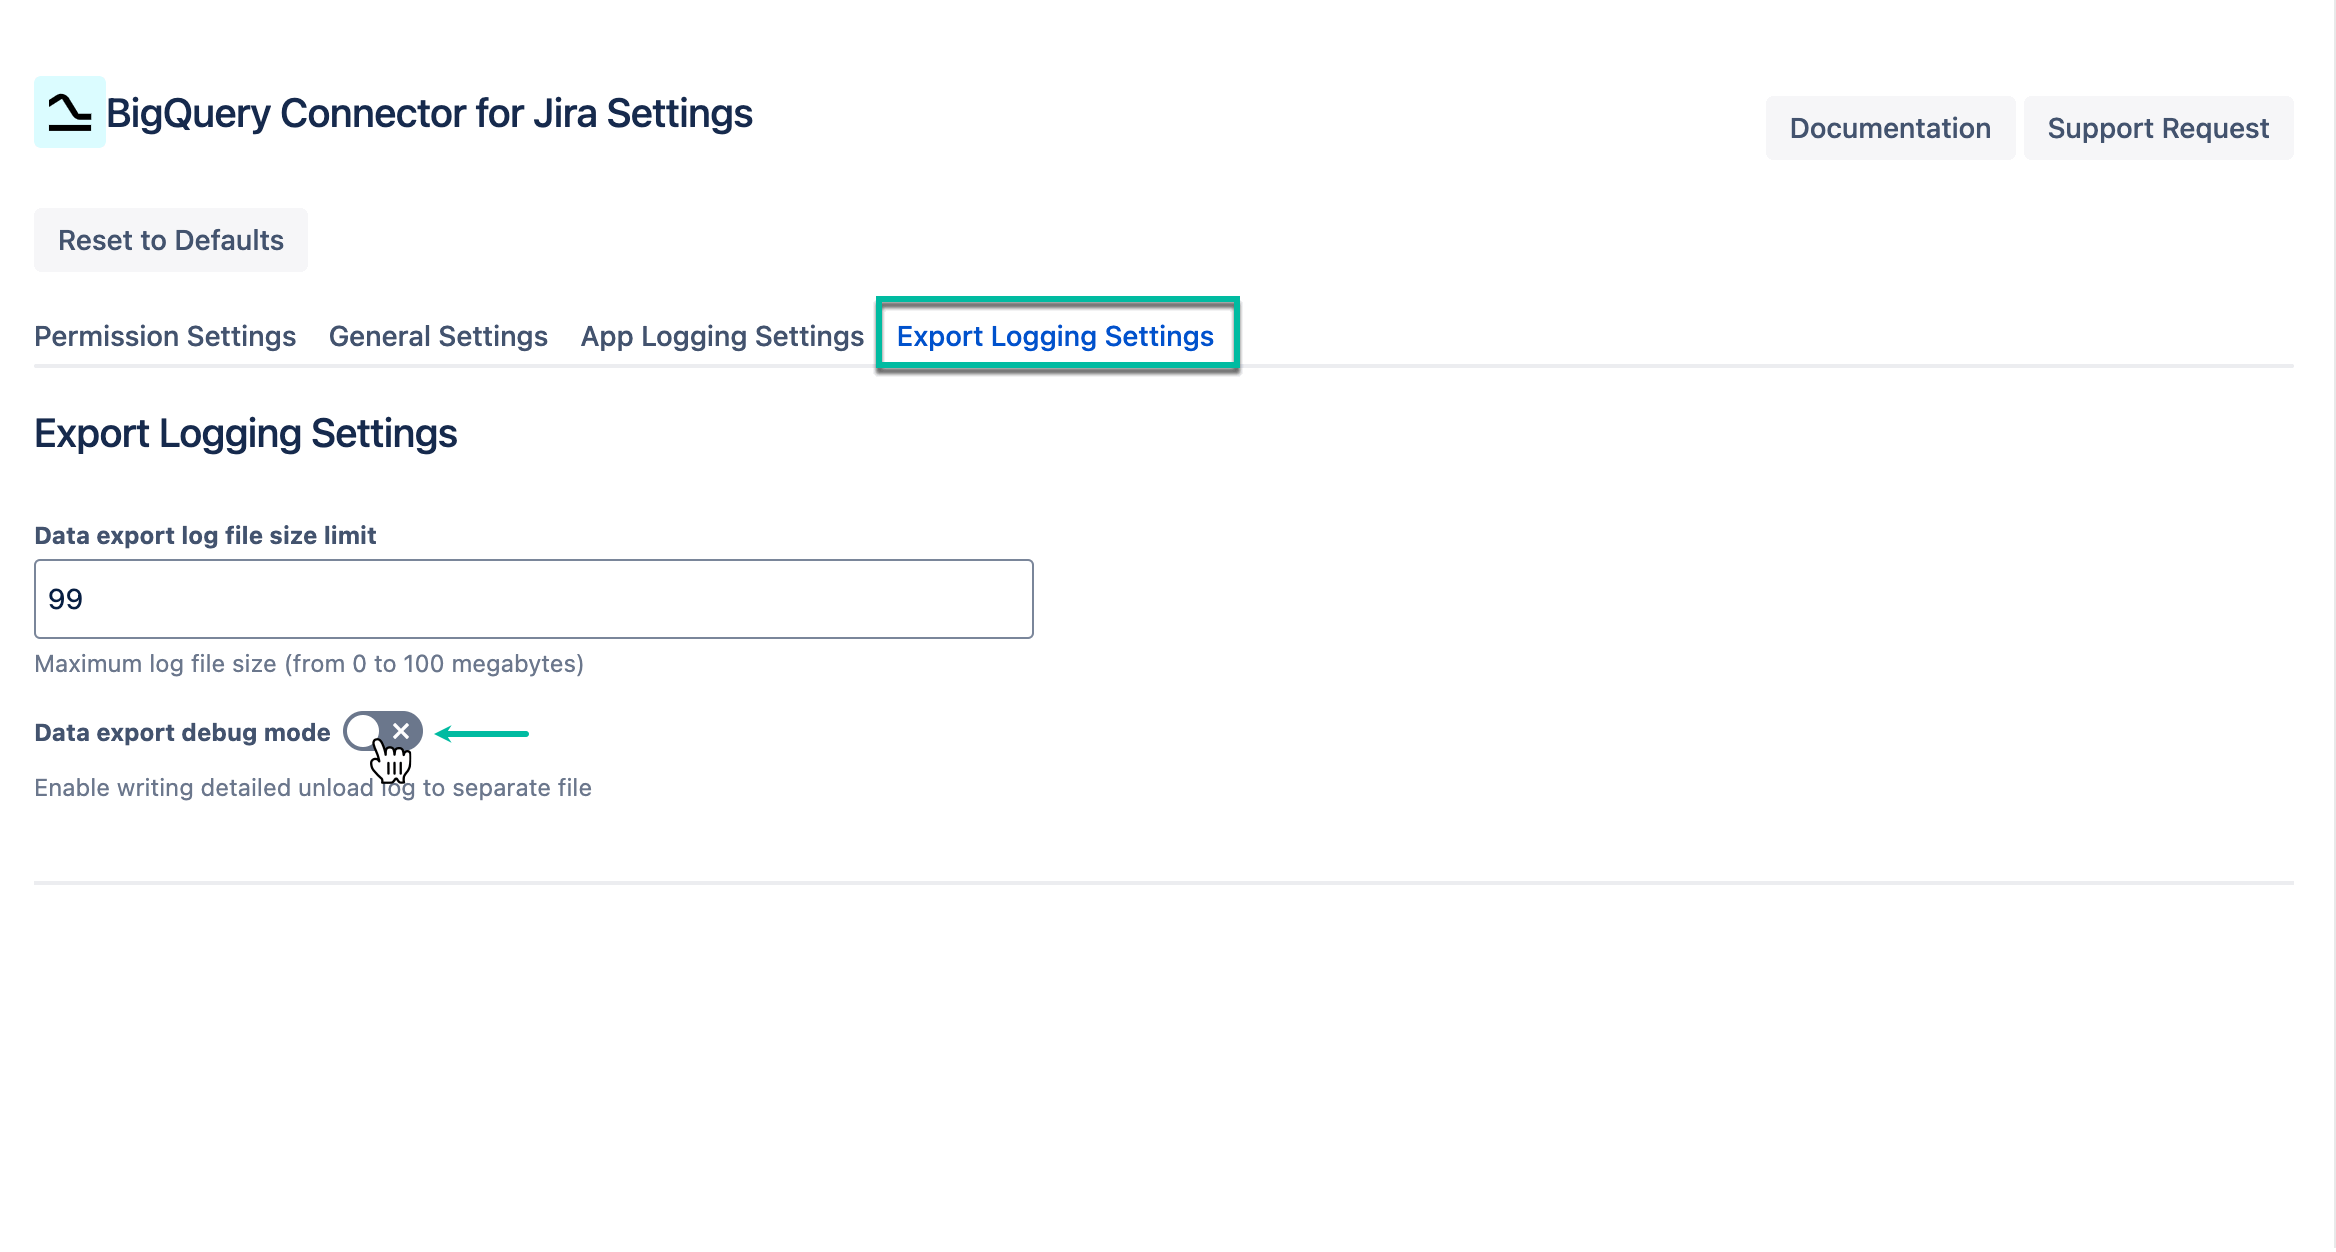The width and height of the screenshot is (2336, 1252).
Task: Open the Documentation page
Action: pos(1890,128)
